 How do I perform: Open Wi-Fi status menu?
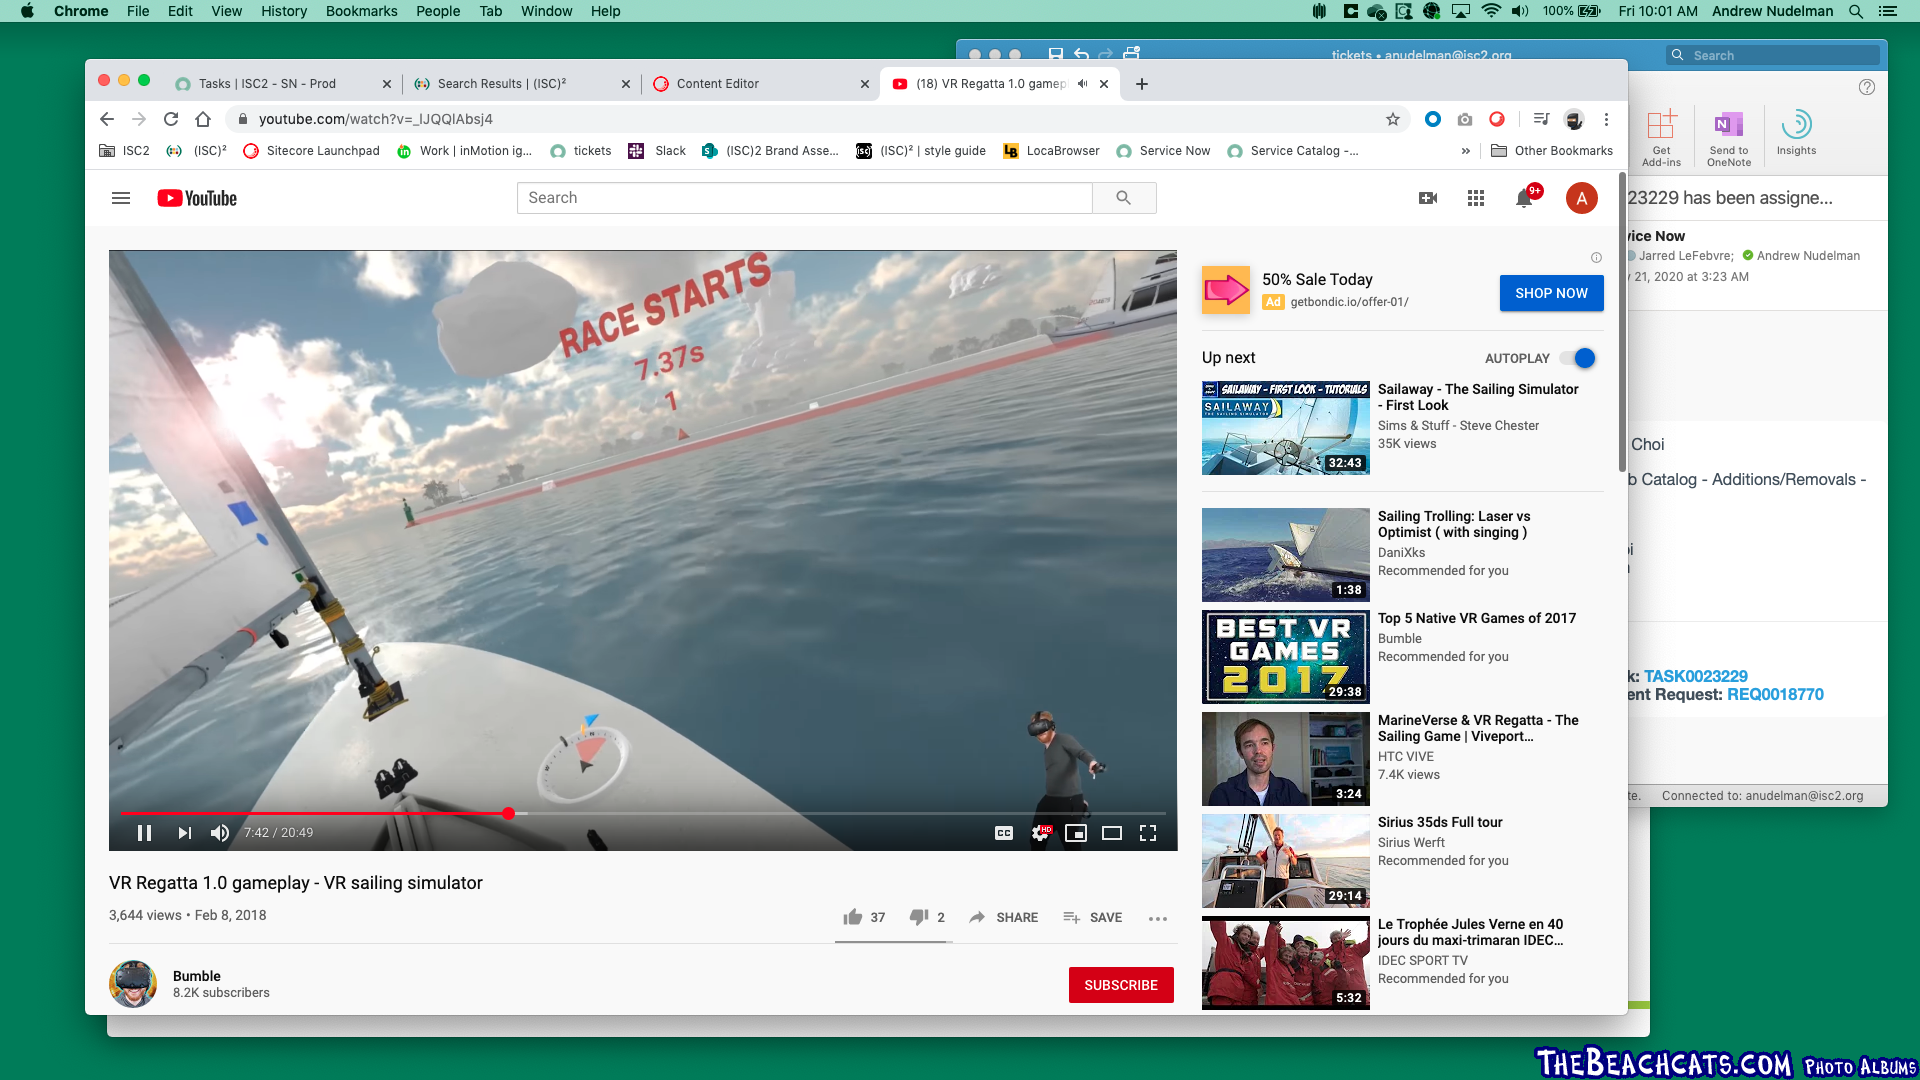(x=1491, y=11)
